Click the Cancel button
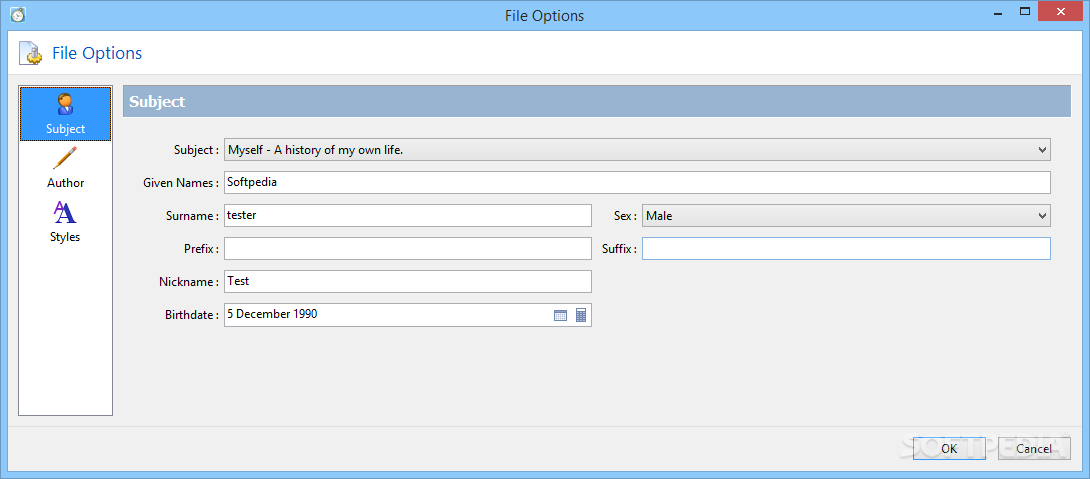Viewport: 1090px width, 479px height. click(x=1034, y=448)
